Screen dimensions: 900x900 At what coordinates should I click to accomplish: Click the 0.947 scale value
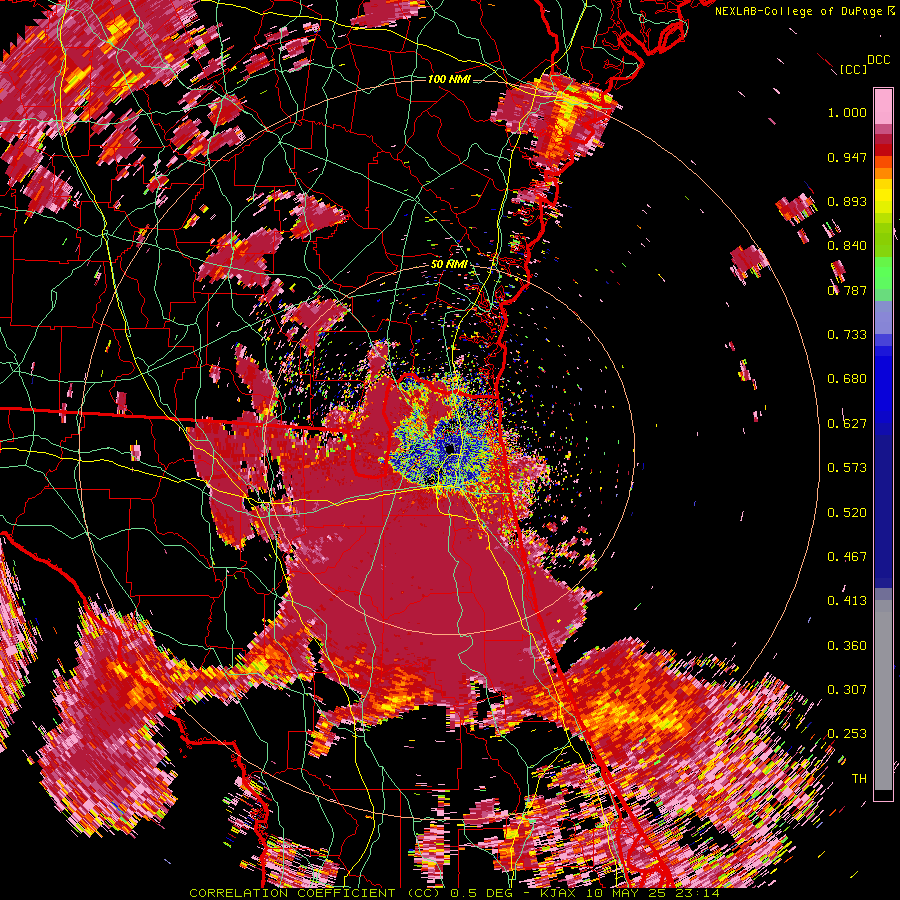[x=847, y=157]
